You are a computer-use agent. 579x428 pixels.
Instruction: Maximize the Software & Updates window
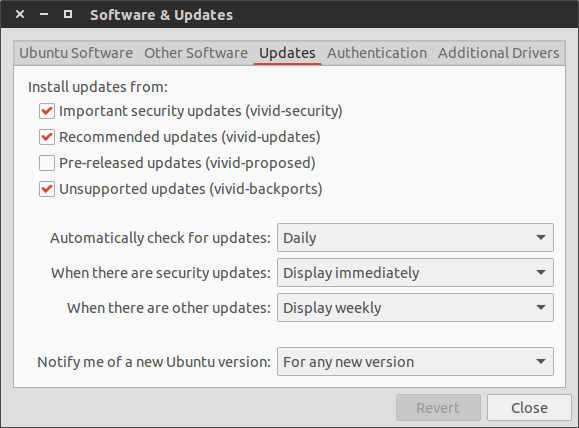tap(68, 14)
